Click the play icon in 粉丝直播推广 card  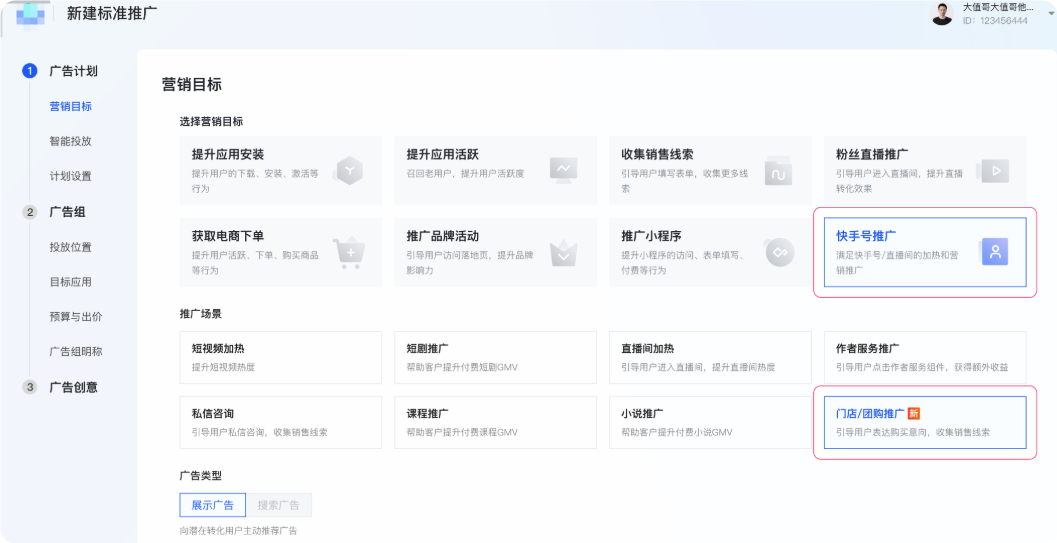[994, 170]
